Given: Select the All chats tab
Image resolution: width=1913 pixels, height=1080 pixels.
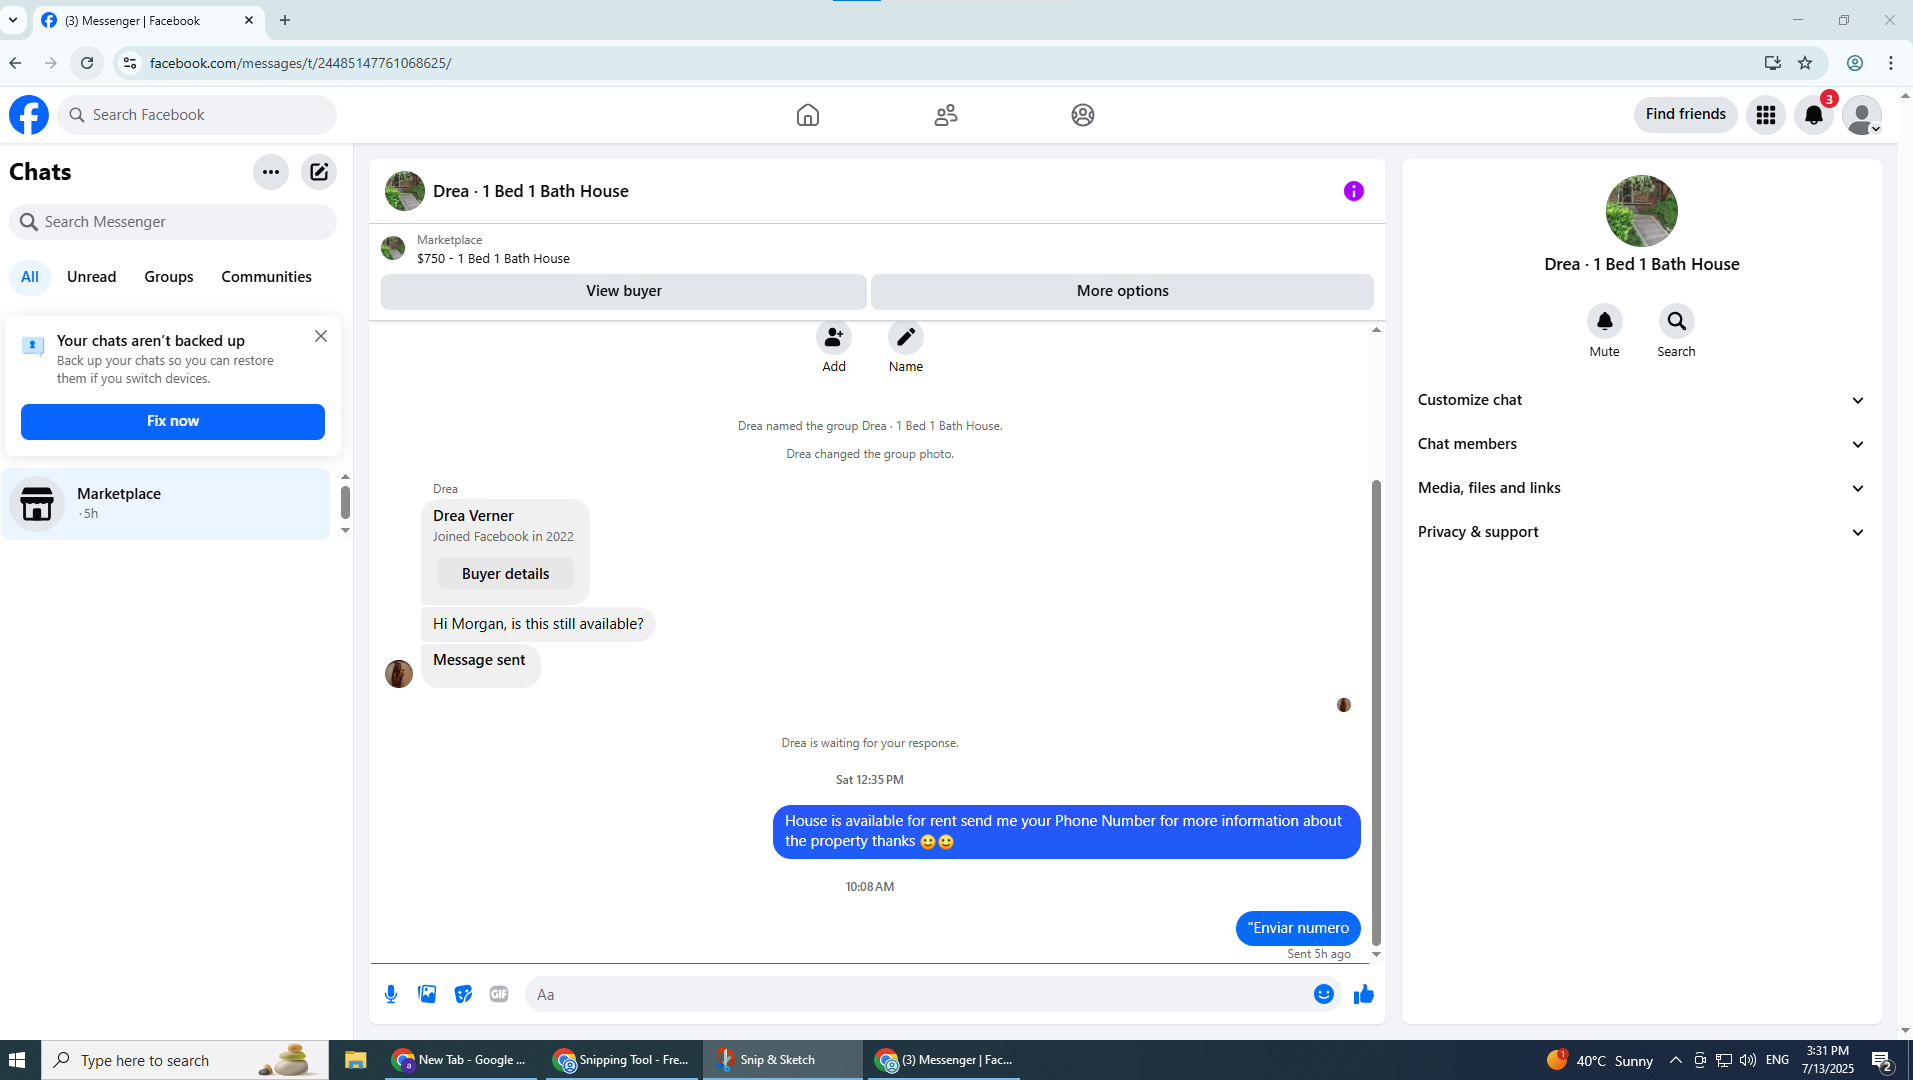Looking at the screenshot, I should pos(30,277).
